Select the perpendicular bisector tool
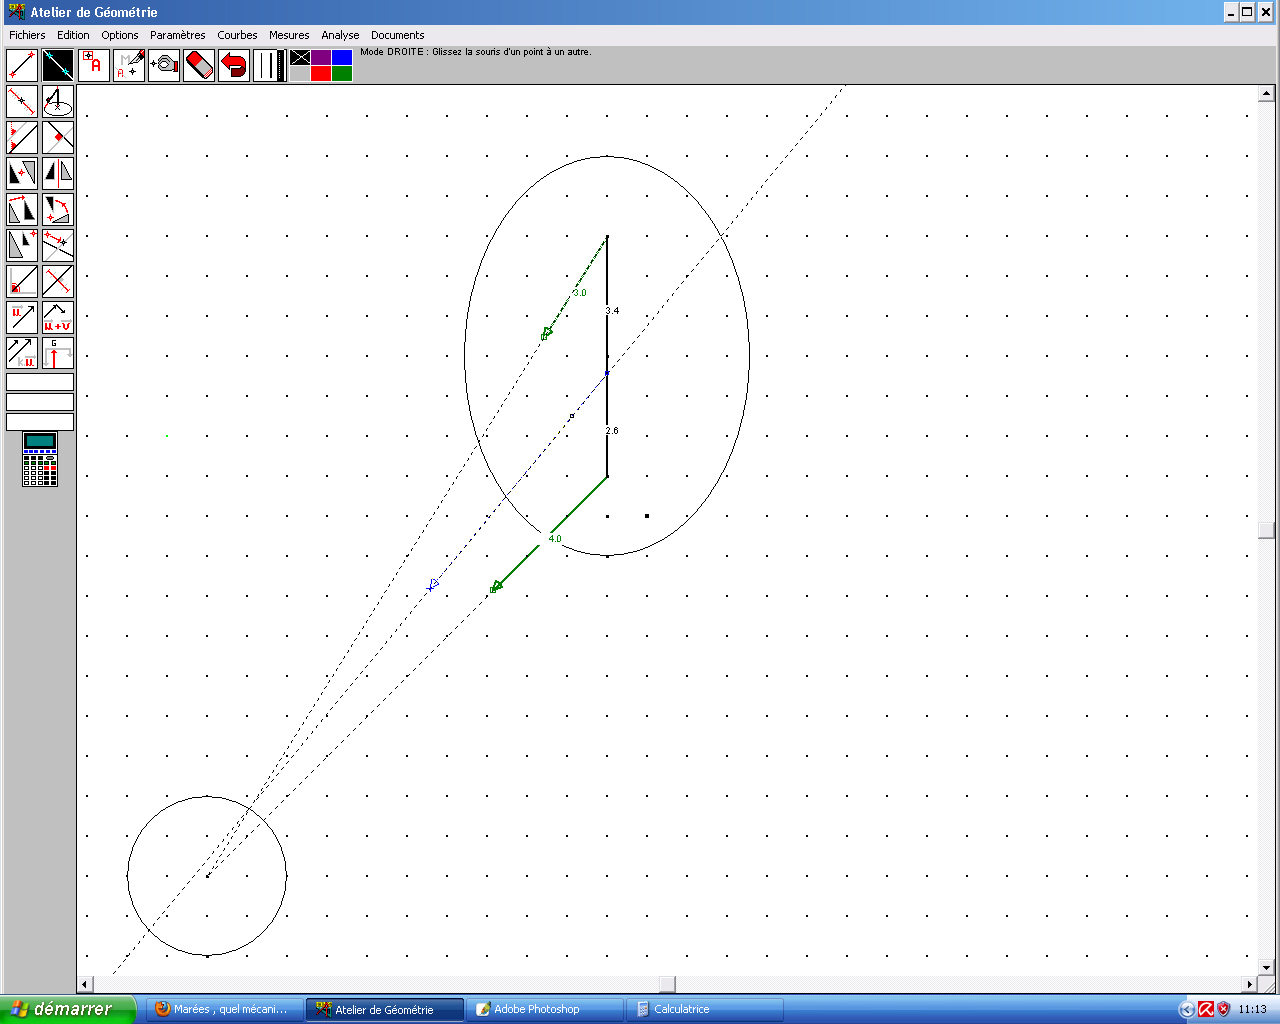 click(58, 281)
